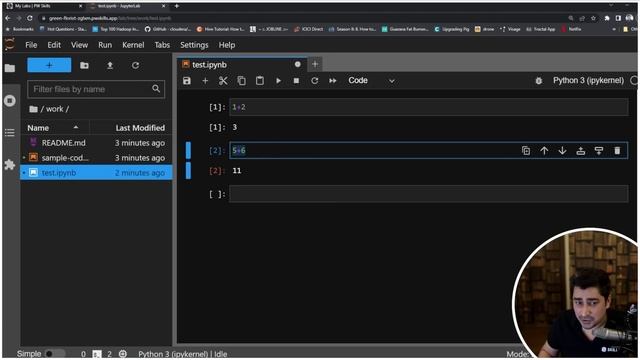Cut the selected cell with scissors icon
Screen dimensions: 640x360
point(223,81)
